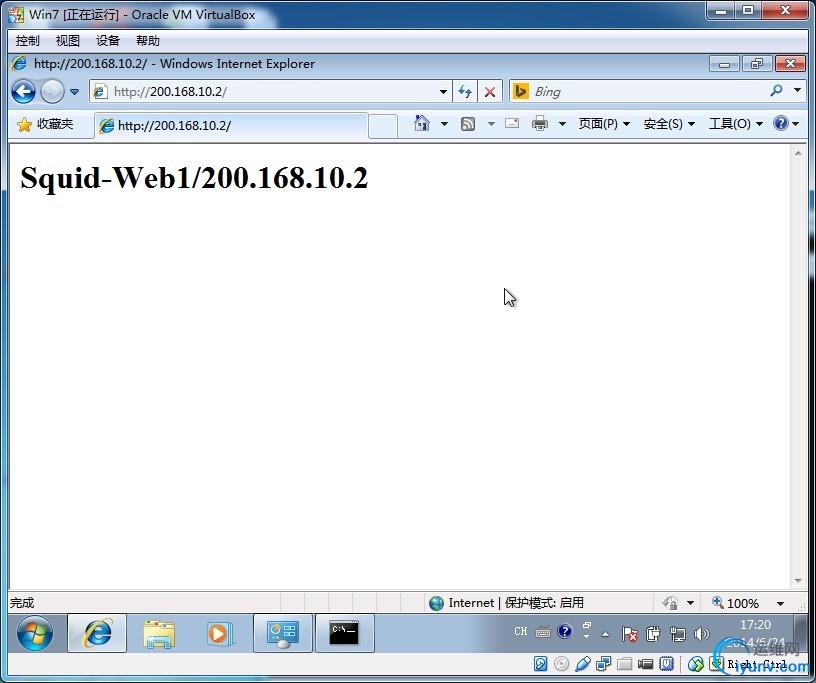Expand the feeds dropdown arrow
This screenshot has height=683, width=816.
[491, 124]
